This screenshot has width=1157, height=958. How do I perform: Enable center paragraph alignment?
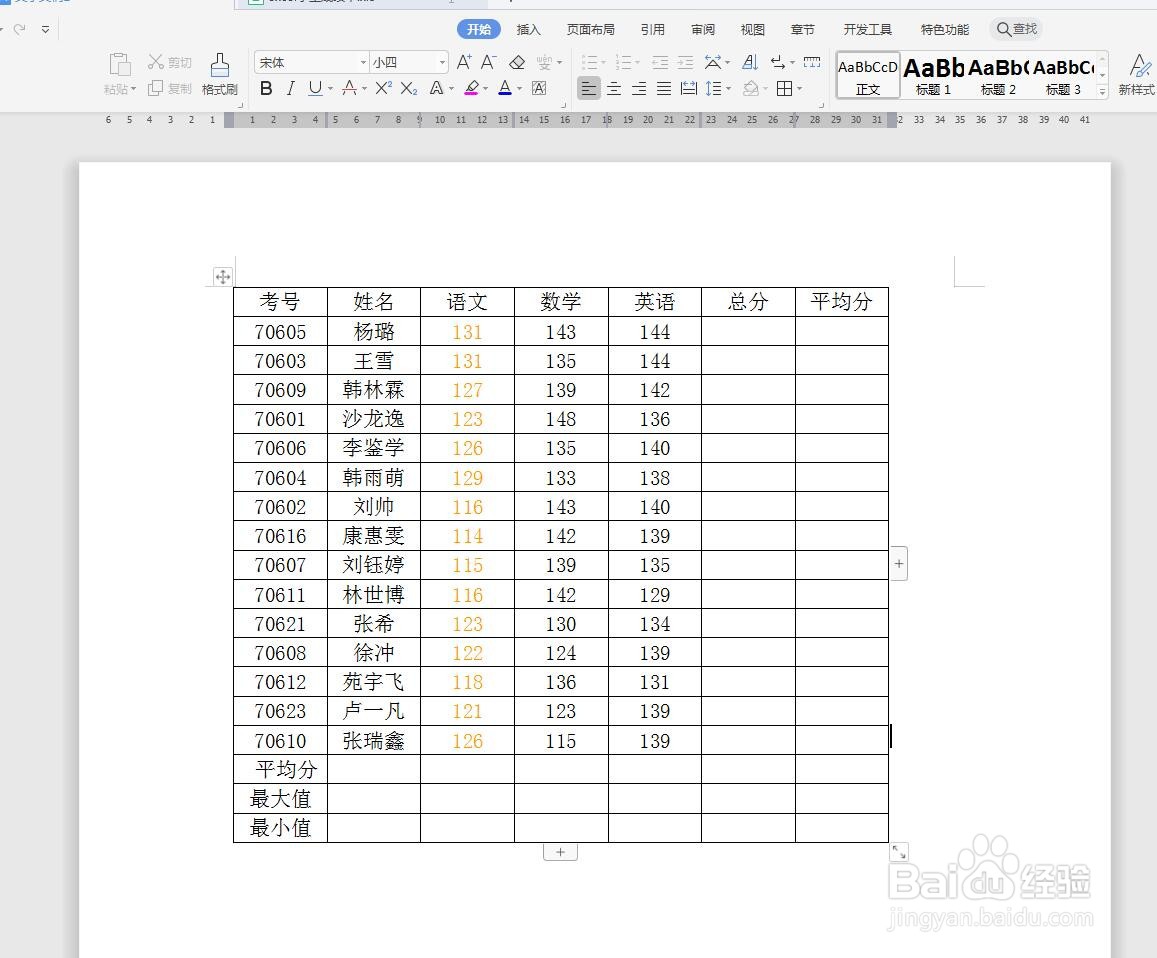pyautogui.click(x=614, y=89)
